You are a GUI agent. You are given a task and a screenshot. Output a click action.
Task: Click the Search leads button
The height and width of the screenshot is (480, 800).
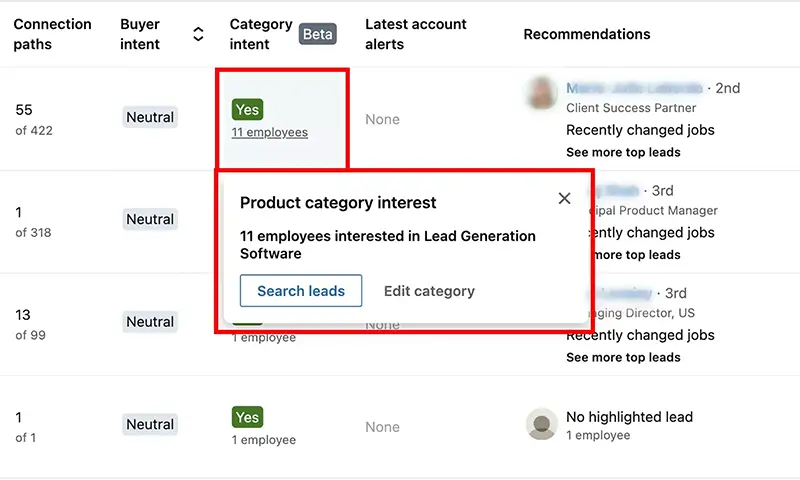click(x=301, y=291)
